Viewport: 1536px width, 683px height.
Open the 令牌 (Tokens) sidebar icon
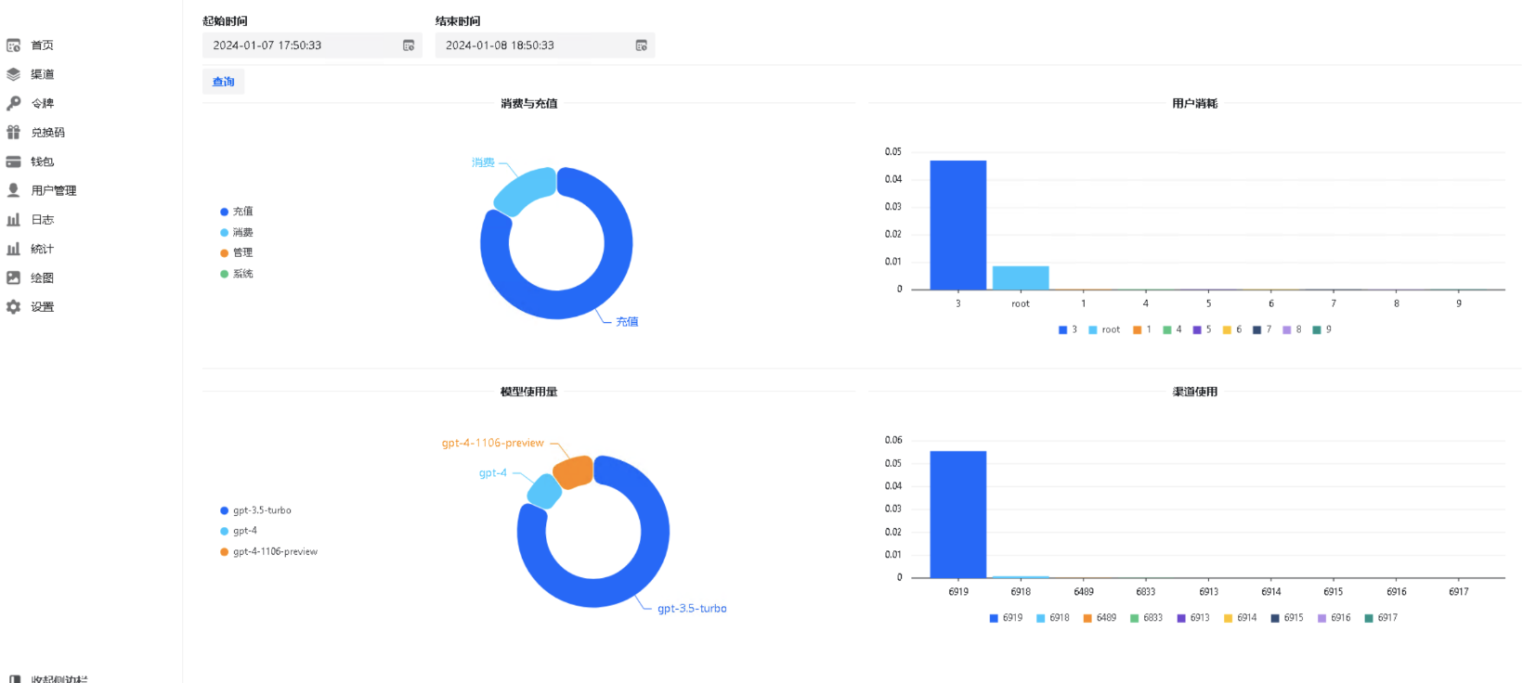pos(14,102)
